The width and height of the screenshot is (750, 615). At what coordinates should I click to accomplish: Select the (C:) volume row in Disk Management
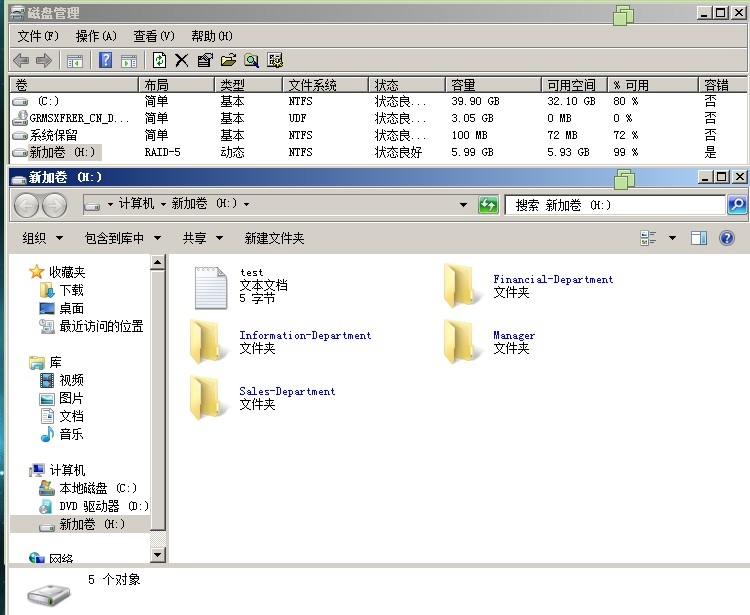click(x=378, y=101)
